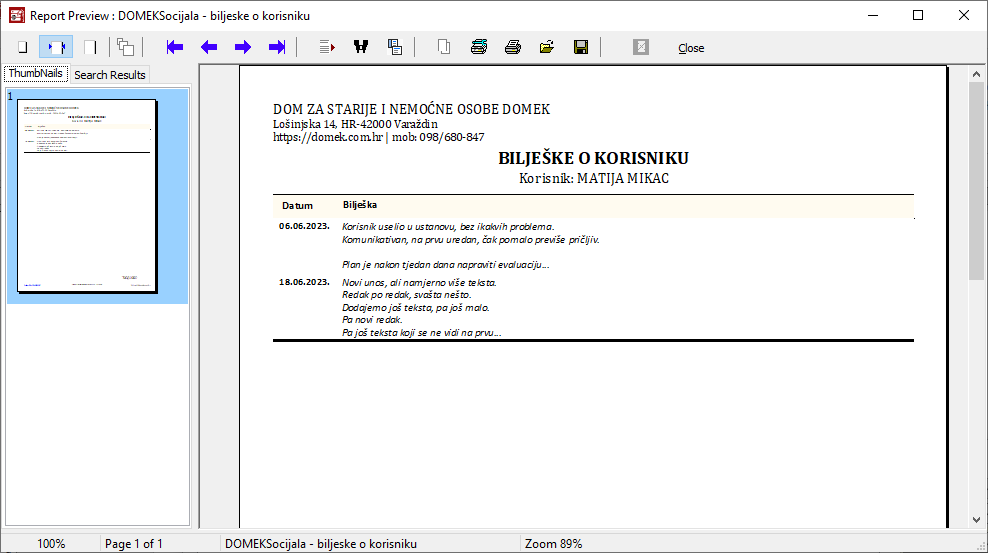Viewport: 988px width, 553px height.
Task: Jump to last page arrow
Action: (277, 47)
